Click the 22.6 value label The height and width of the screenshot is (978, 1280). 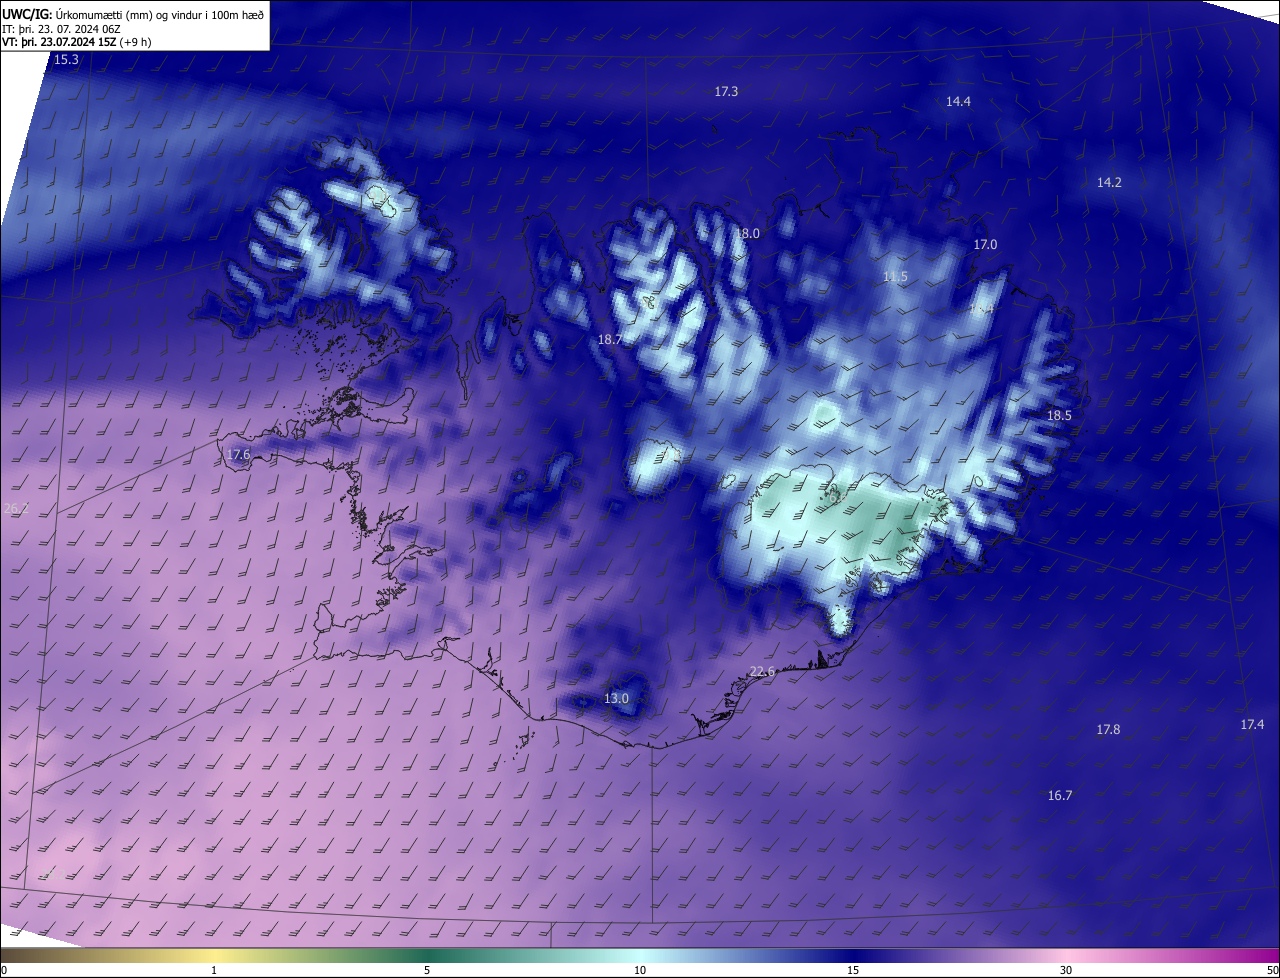point(762,672)
